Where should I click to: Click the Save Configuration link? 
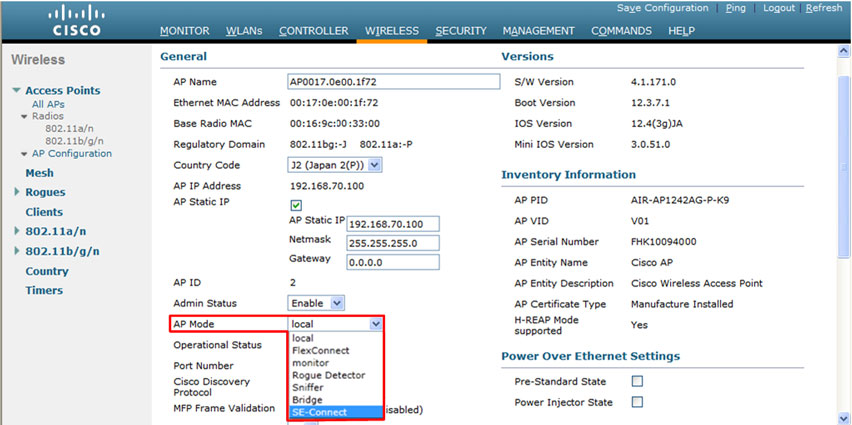click(662, 8)
